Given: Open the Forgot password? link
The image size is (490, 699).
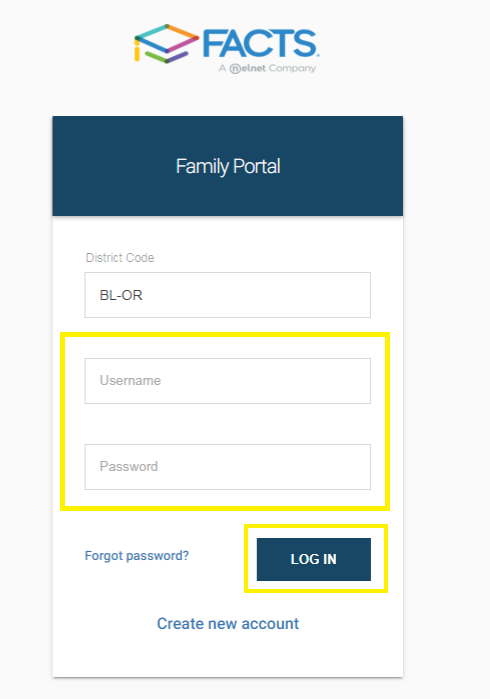Looking at the screenshot, I should [x=137, y=556].
